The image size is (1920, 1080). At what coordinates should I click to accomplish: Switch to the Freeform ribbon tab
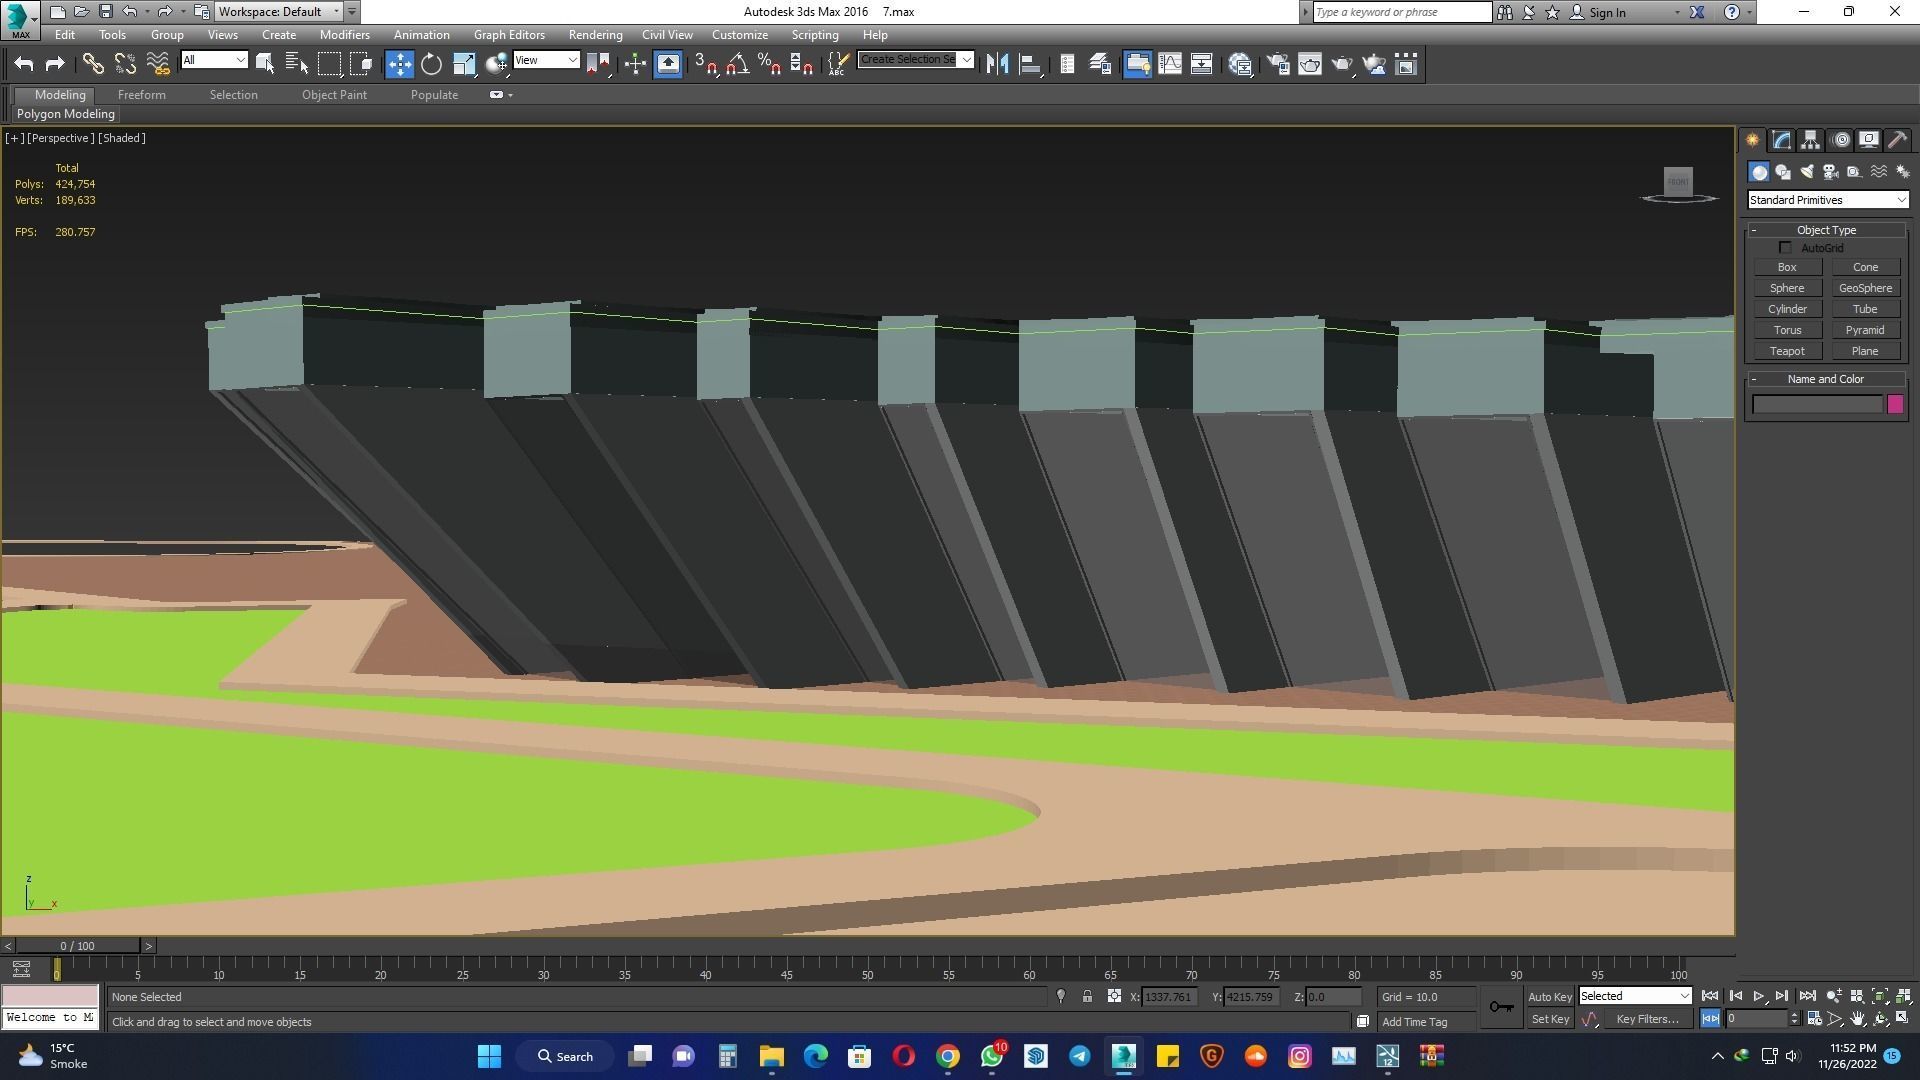[141, 95]
